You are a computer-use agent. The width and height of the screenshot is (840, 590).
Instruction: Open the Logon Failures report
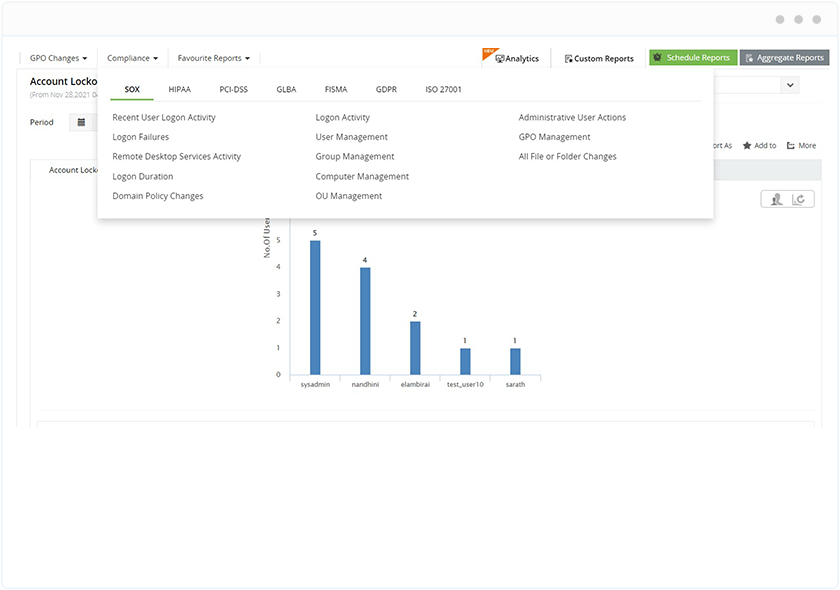click(140, 137)
